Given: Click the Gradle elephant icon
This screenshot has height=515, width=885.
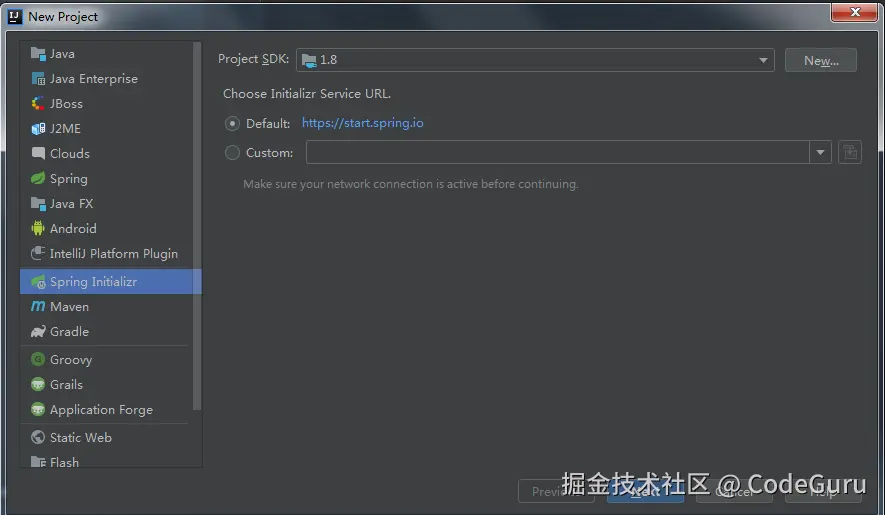Looking at the screenshot, I should pos(38,331).
